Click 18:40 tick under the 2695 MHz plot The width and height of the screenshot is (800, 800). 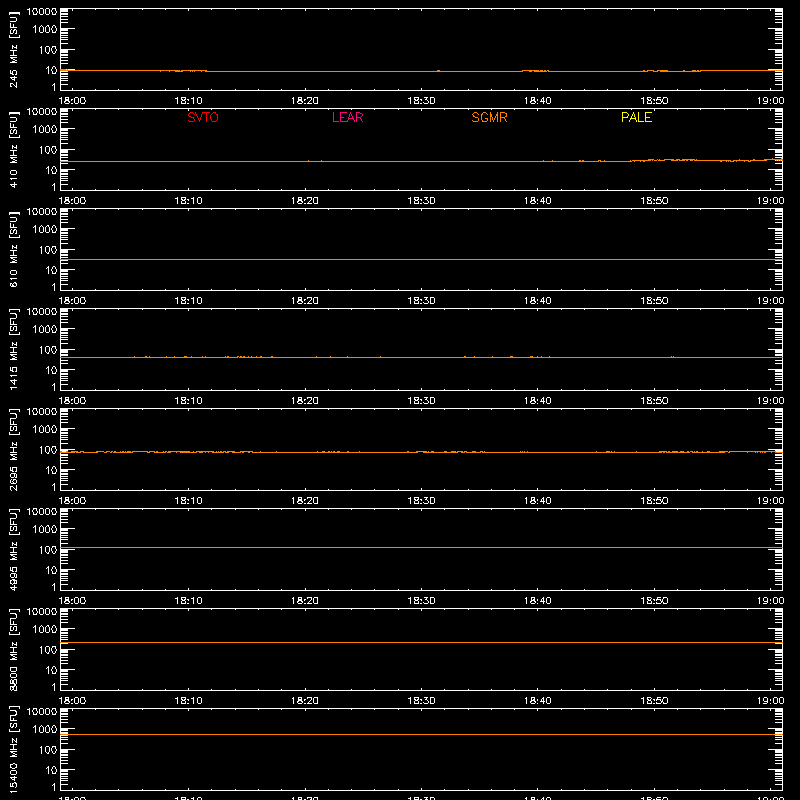point(538,501)
